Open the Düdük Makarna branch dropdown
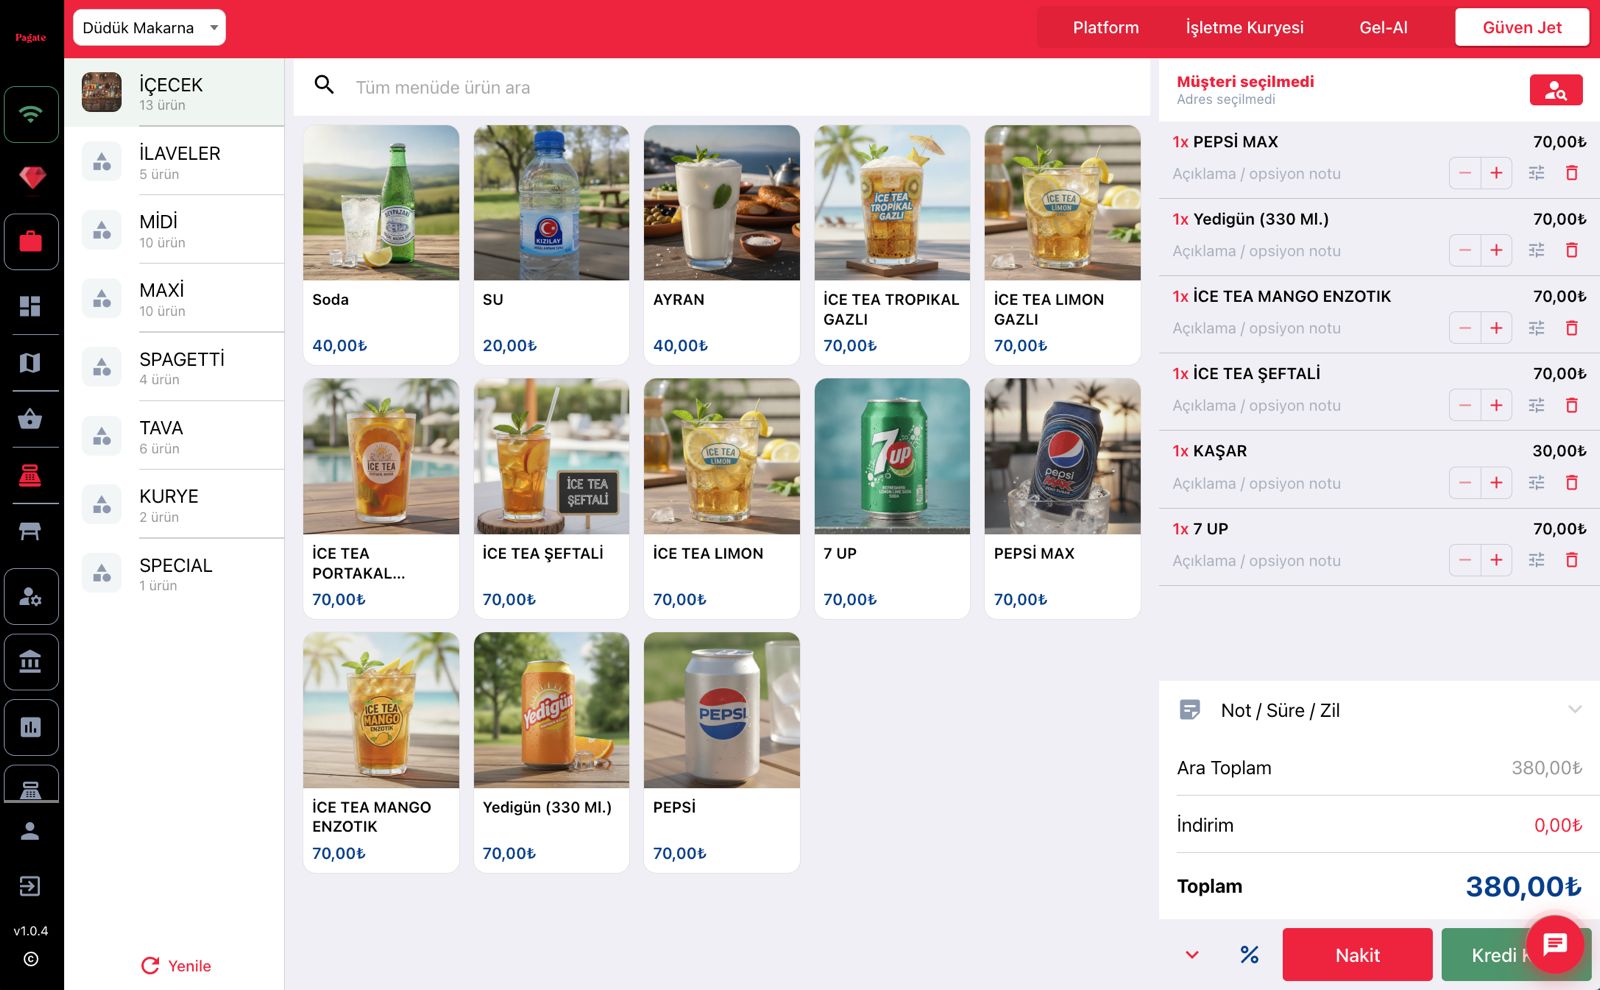The image size is (1600, 990). click(x=149, y=28)
